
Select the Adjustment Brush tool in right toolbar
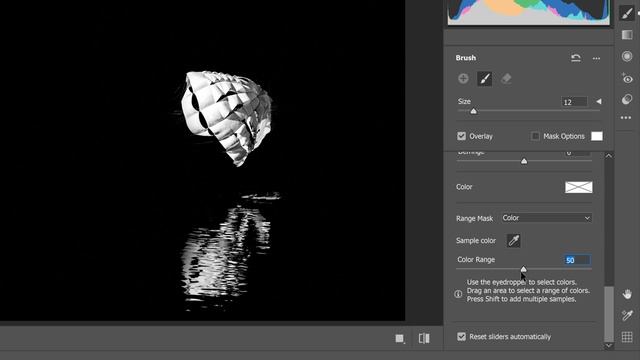pos(627,12)
